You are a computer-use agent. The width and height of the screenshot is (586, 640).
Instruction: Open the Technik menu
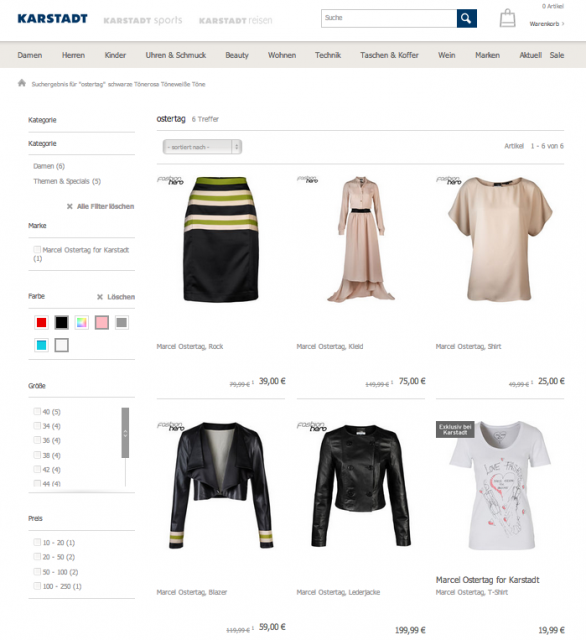click(x=328, y=55)
